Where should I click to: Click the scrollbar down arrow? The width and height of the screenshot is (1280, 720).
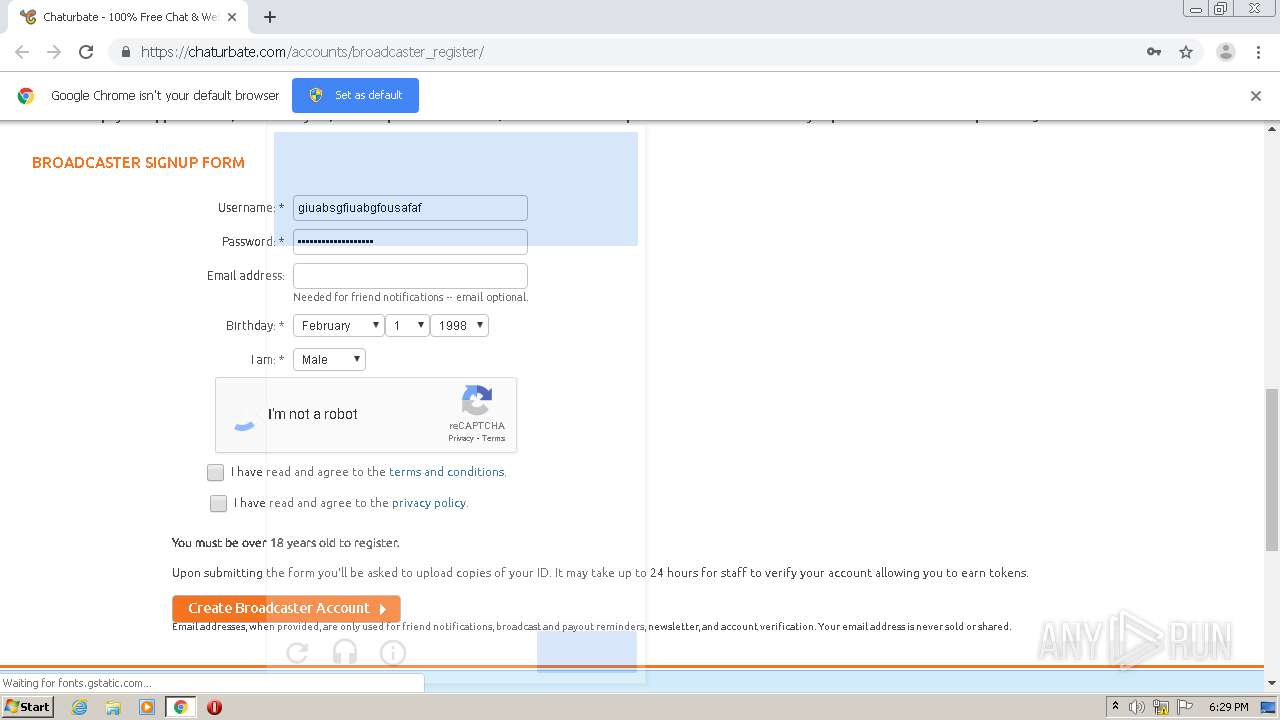click(1272, 683)
